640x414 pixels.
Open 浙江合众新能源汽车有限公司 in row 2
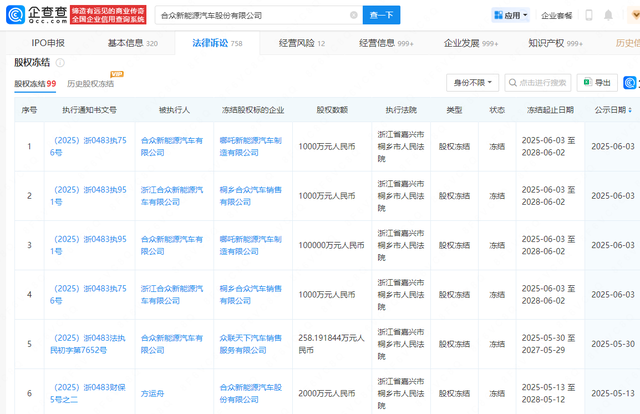[172, 196]
